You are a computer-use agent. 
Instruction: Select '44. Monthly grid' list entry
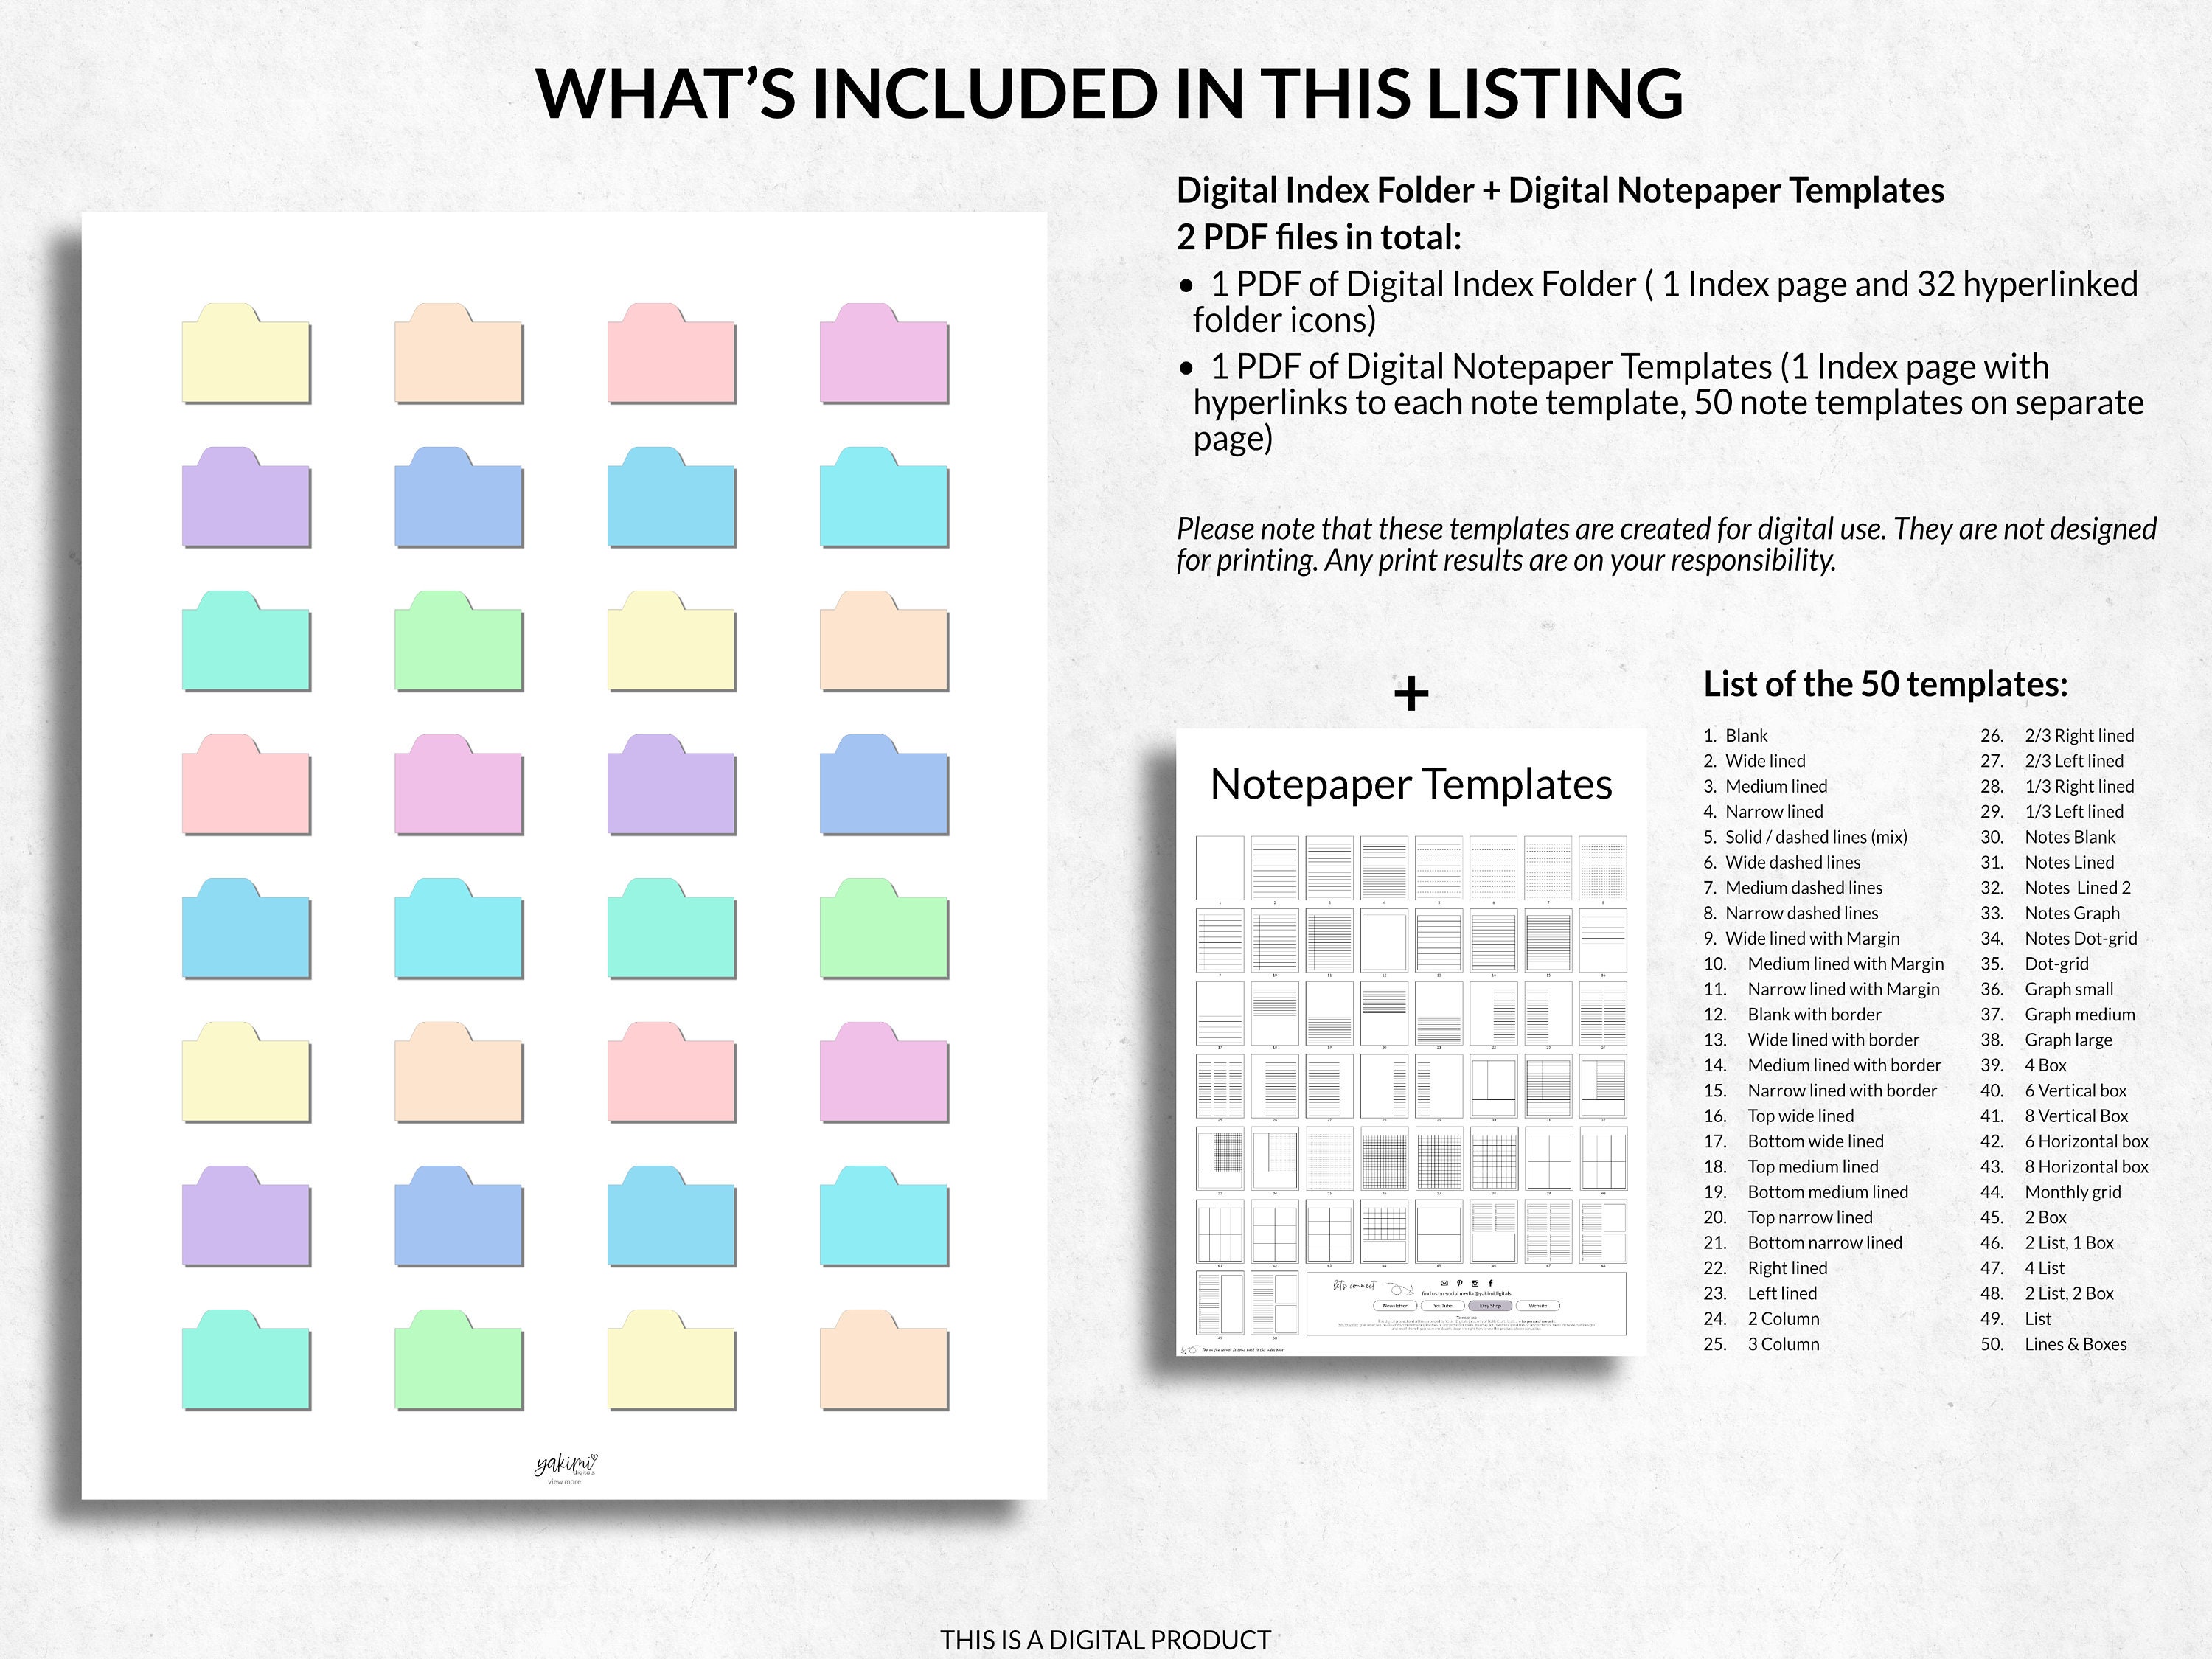point(2050,1192)
